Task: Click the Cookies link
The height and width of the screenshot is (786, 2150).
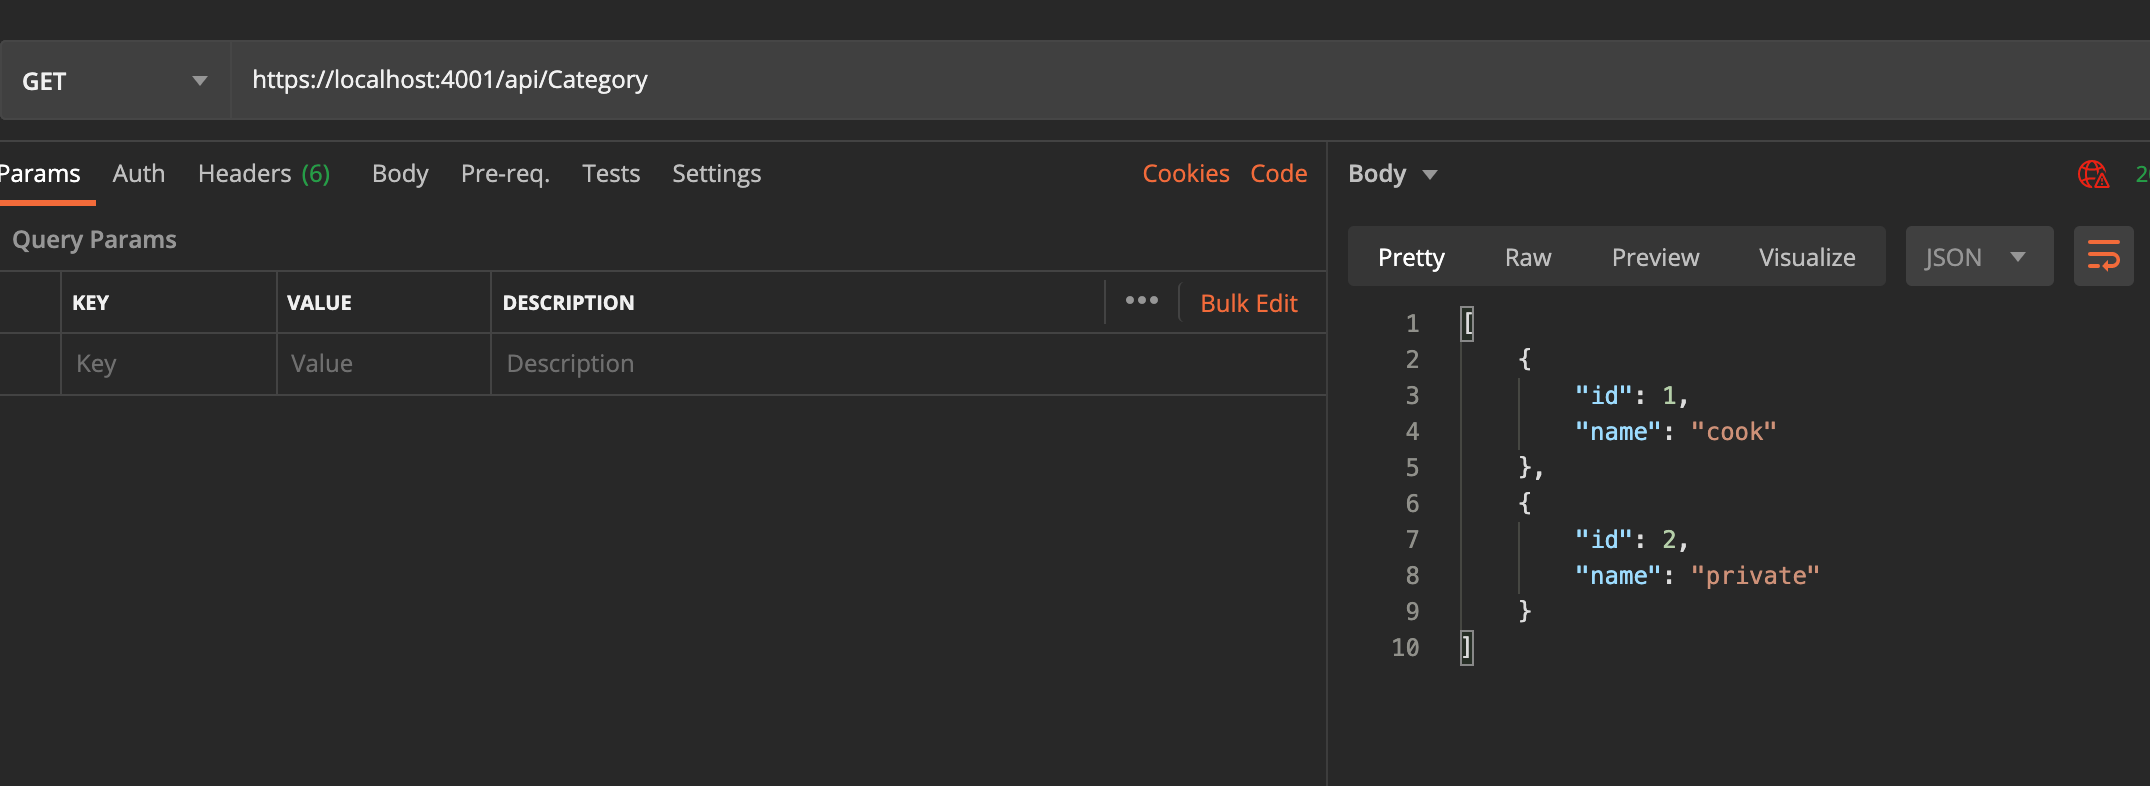Action: pyautogui.click(x=1186, y=174)
